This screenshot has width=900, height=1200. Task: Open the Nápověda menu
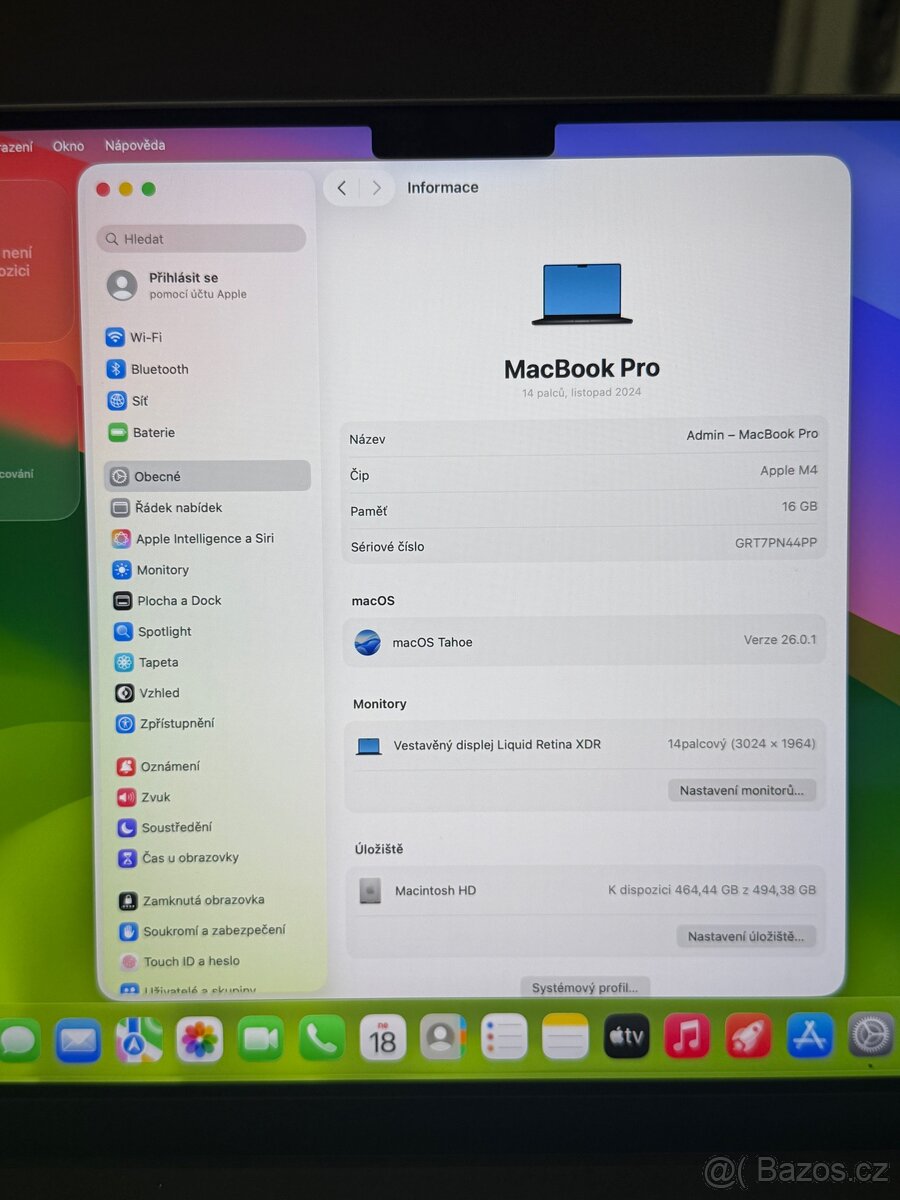pos(135,146)
